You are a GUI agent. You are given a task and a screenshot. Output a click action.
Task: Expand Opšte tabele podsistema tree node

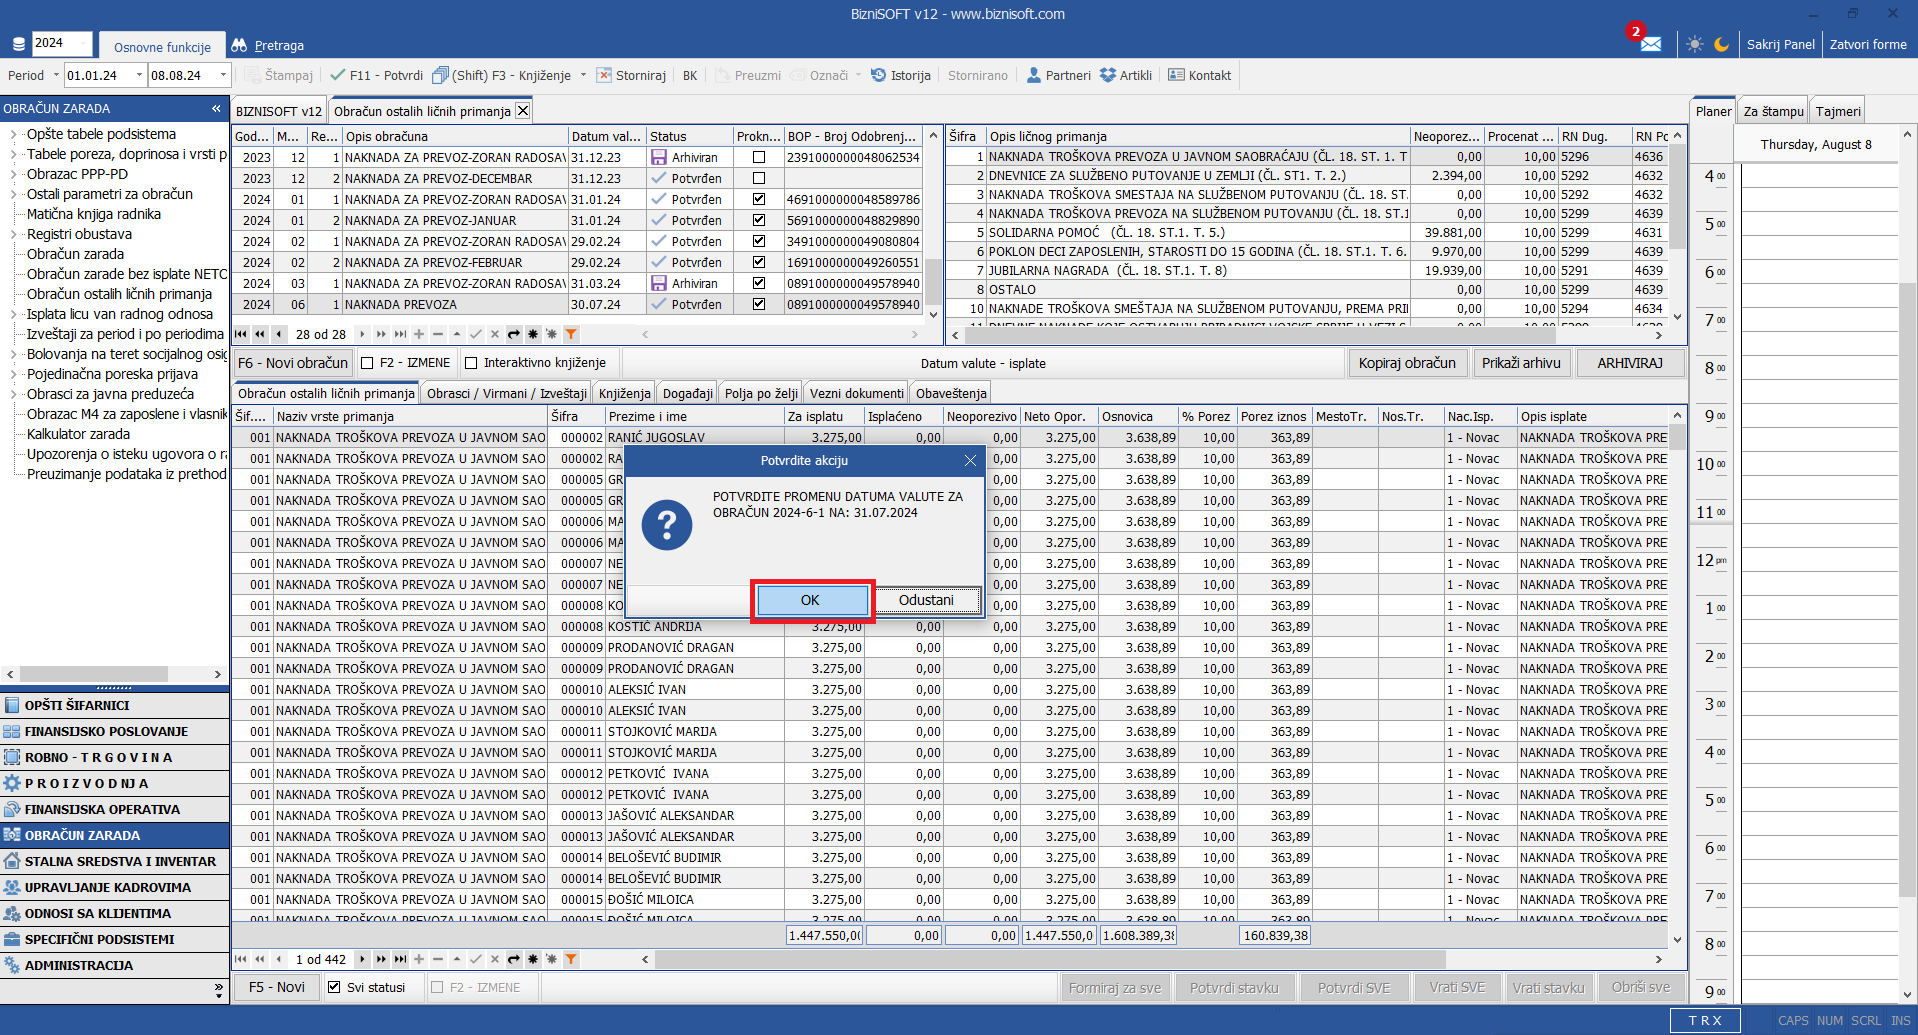pyautogui.click(x=13, y=134)
